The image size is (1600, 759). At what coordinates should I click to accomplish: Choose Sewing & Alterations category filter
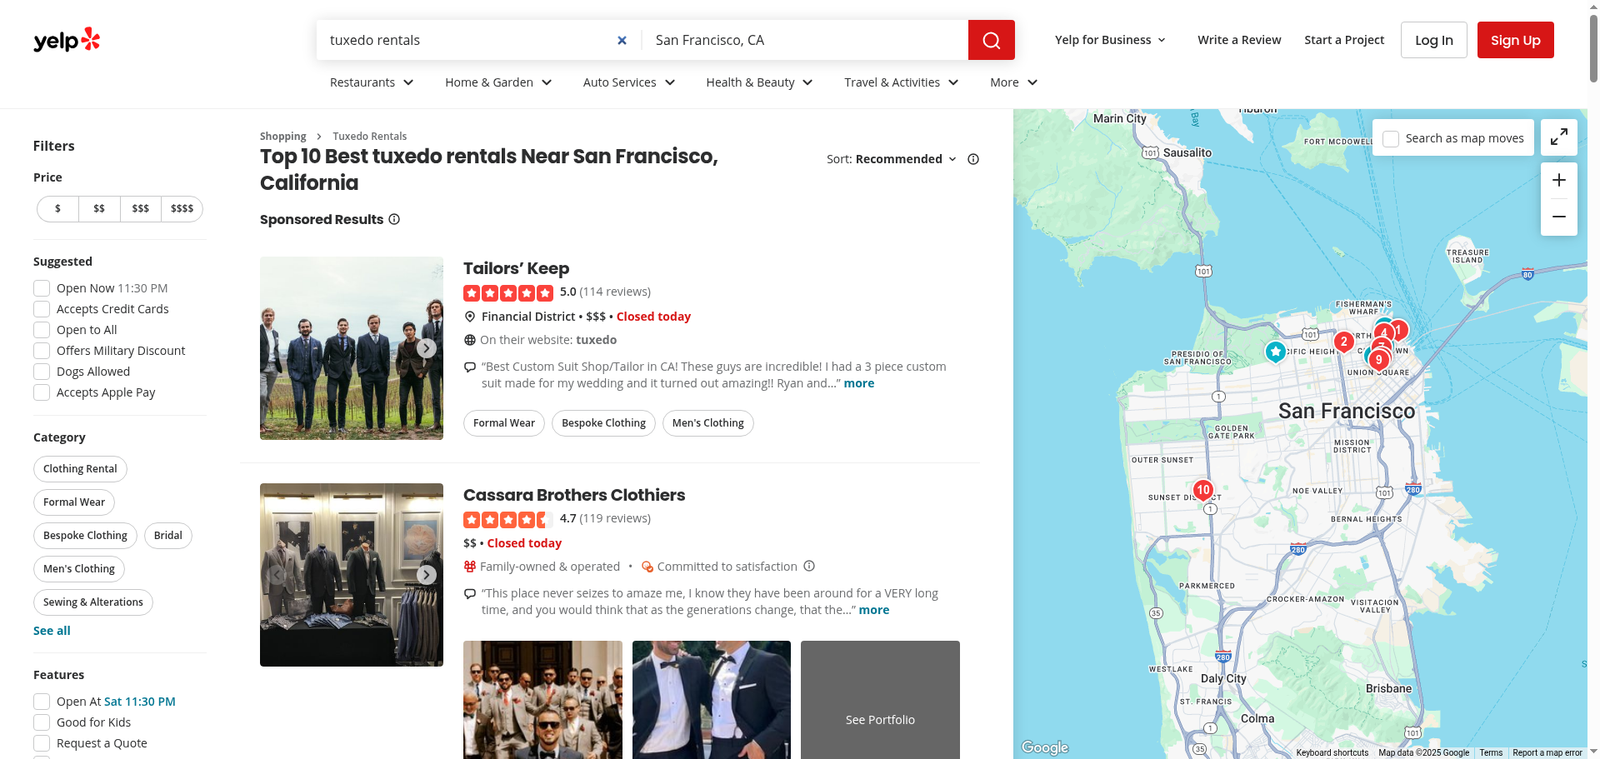(x=93, y=602)
